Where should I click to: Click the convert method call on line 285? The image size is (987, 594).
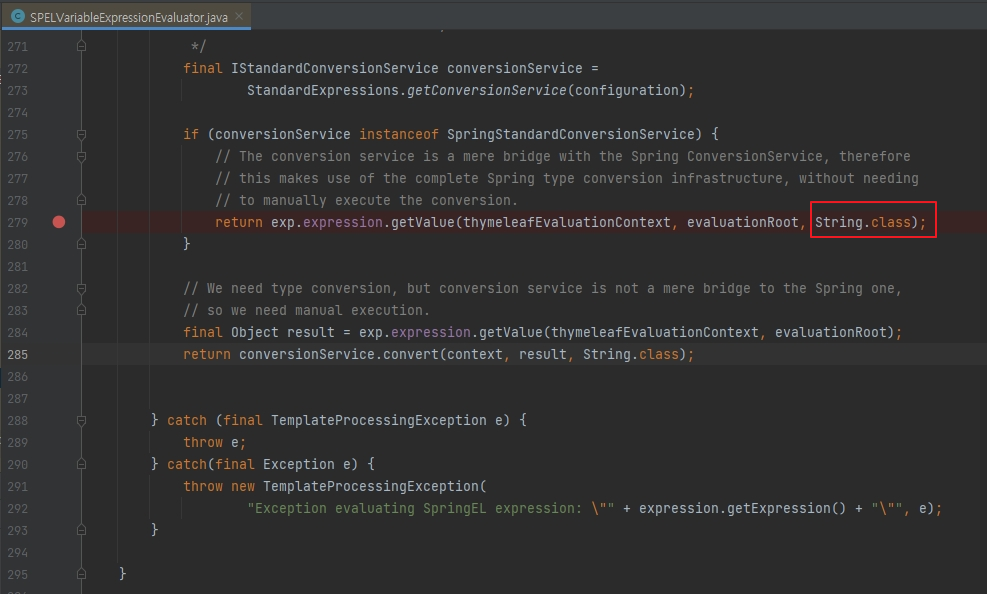[x=410, y=354]
